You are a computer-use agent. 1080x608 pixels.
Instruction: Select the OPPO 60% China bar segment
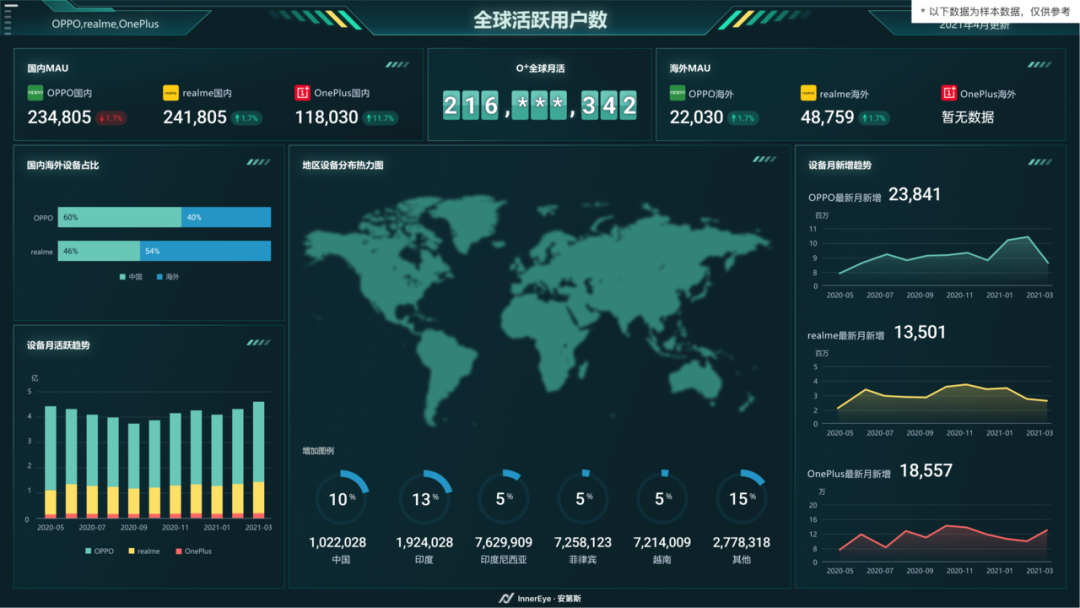[120, 217]
